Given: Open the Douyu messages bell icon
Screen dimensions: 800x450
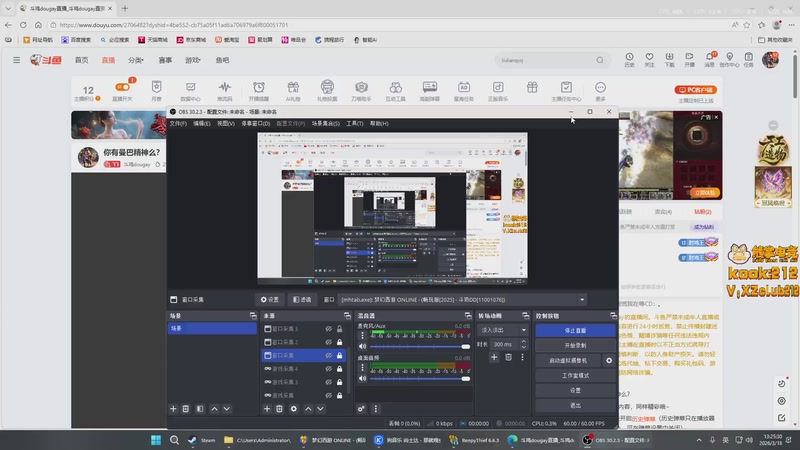Looking at the screenshot, I should [710, 59].
